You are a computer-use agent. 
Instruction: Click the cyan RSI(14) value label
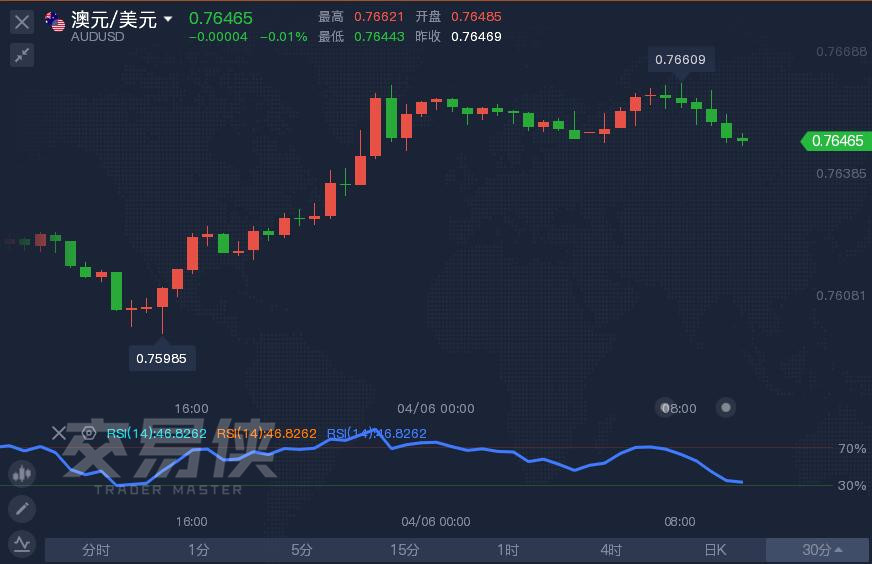pos(156,433)
